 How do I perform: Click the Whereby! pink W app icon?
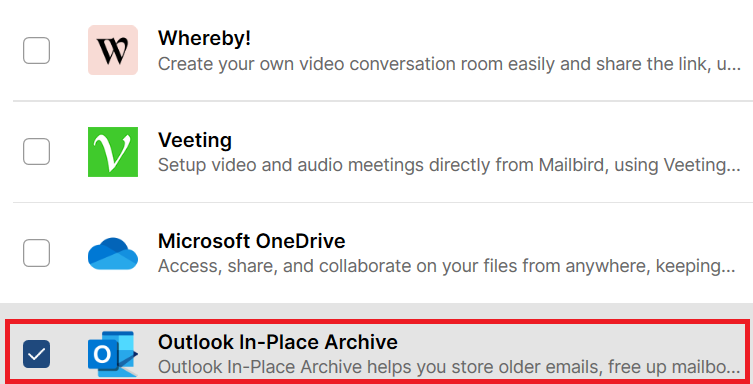113,50
